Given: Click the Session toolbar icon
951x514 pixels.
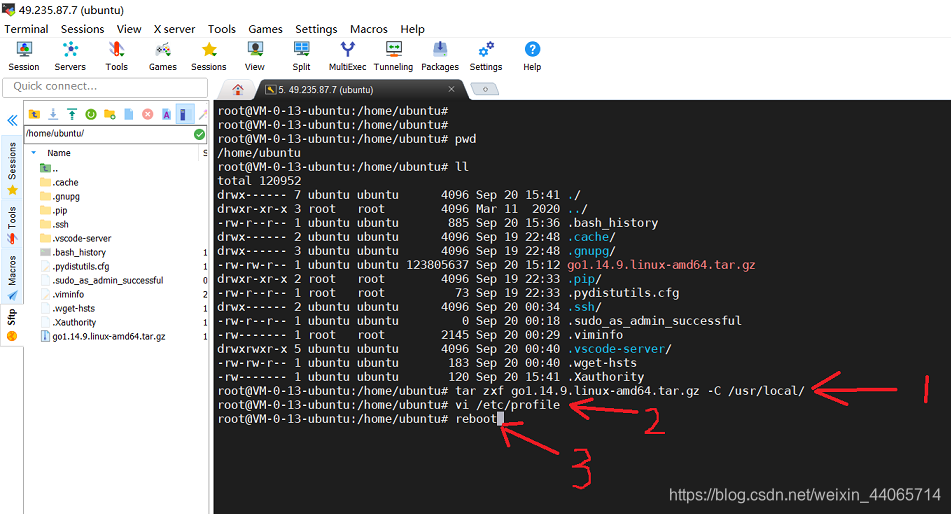Looking at the screenshot, I should (24, 56).
